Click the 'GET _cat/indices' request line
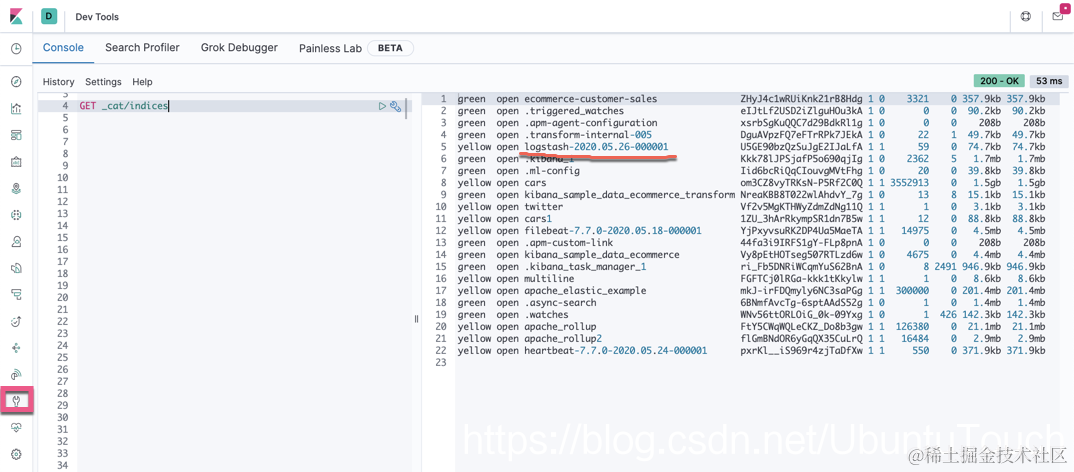The height and width of the screenshot is (472, 1074). click(x=124, y=106)
